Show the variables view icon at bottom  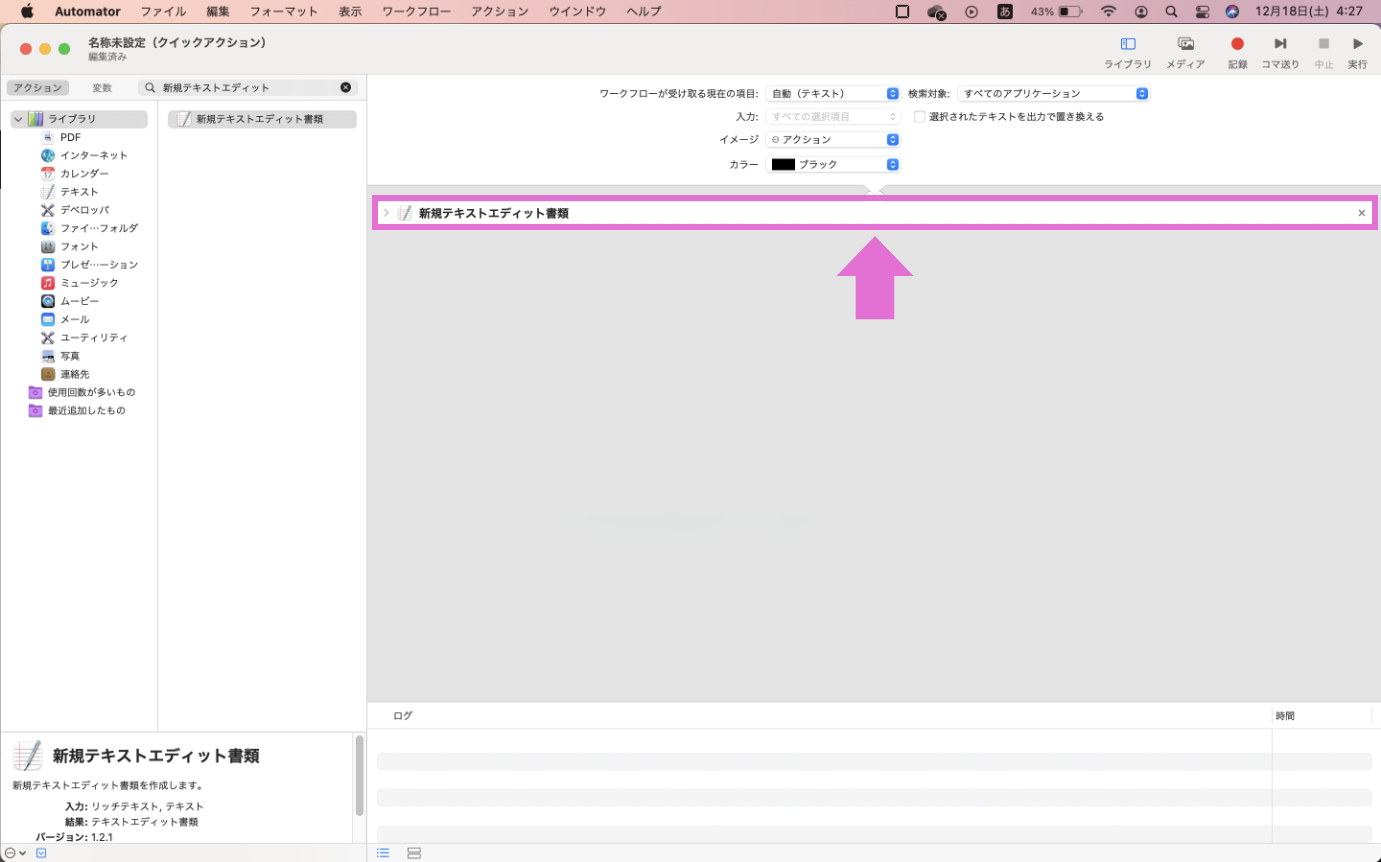414,853
